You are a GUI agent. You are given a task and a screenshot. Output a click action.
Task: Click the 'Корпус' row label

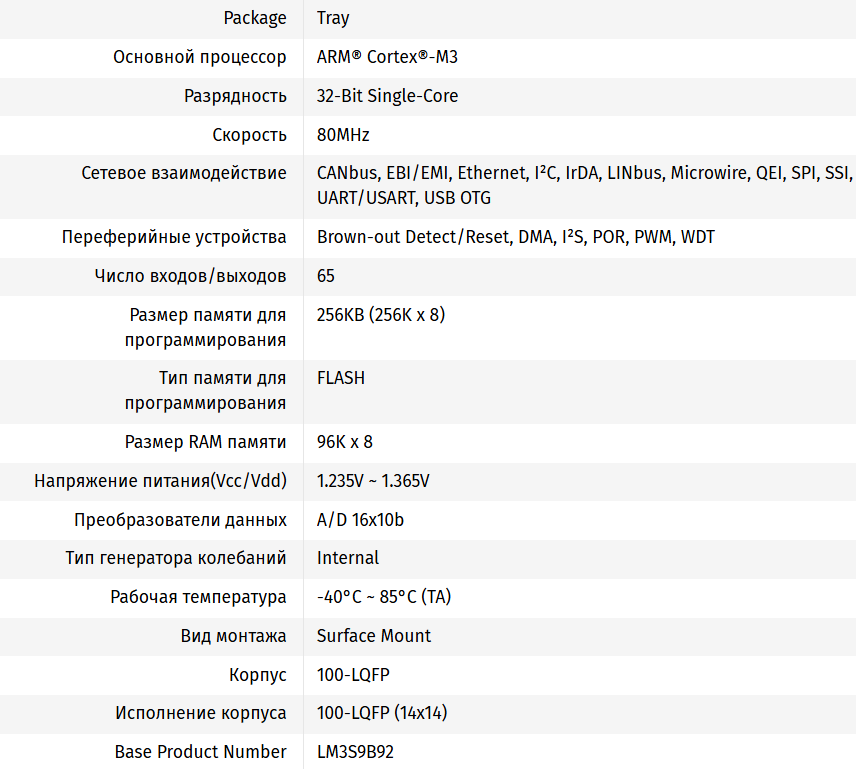click(x=258, y=675)
